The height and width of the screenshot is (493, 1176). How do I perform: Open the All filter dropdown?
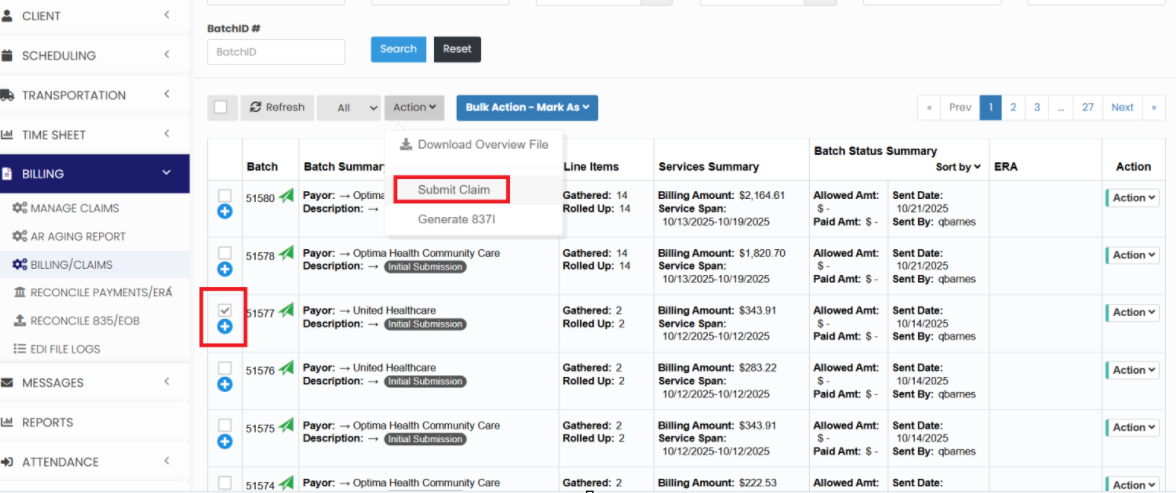(349, 108)
